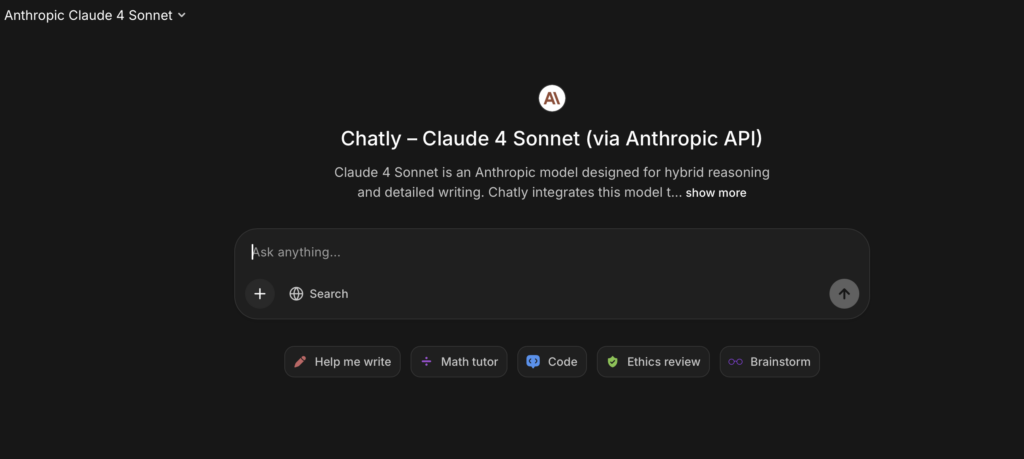
Task: Click the pencil icon on Help me write
Action: pos(300,362)
